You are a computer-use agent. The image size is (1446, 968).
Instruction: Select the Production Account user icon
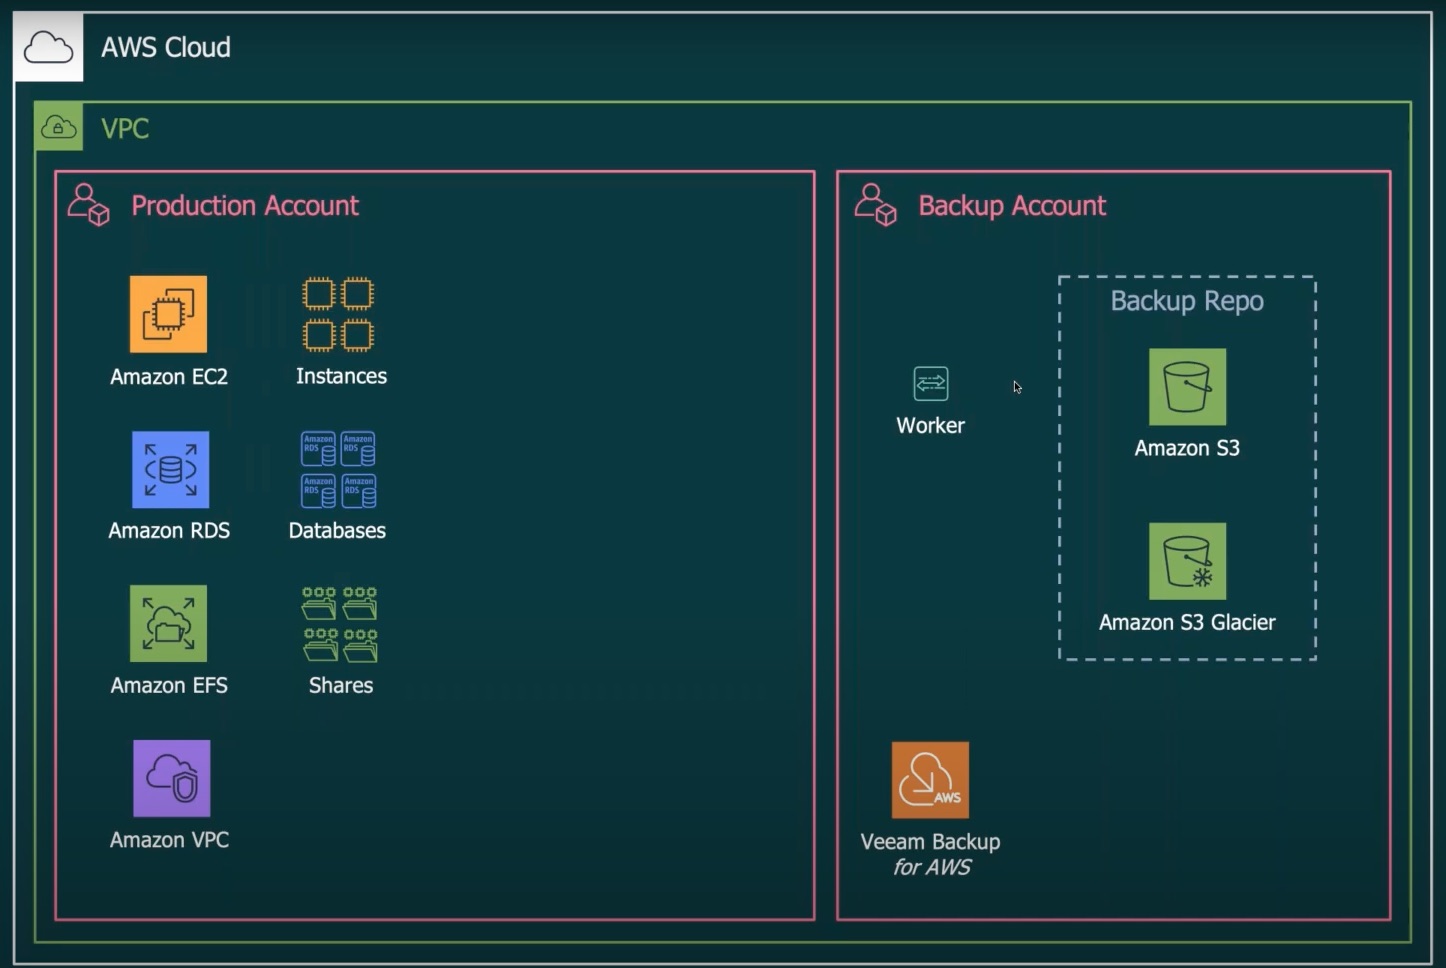88,205
